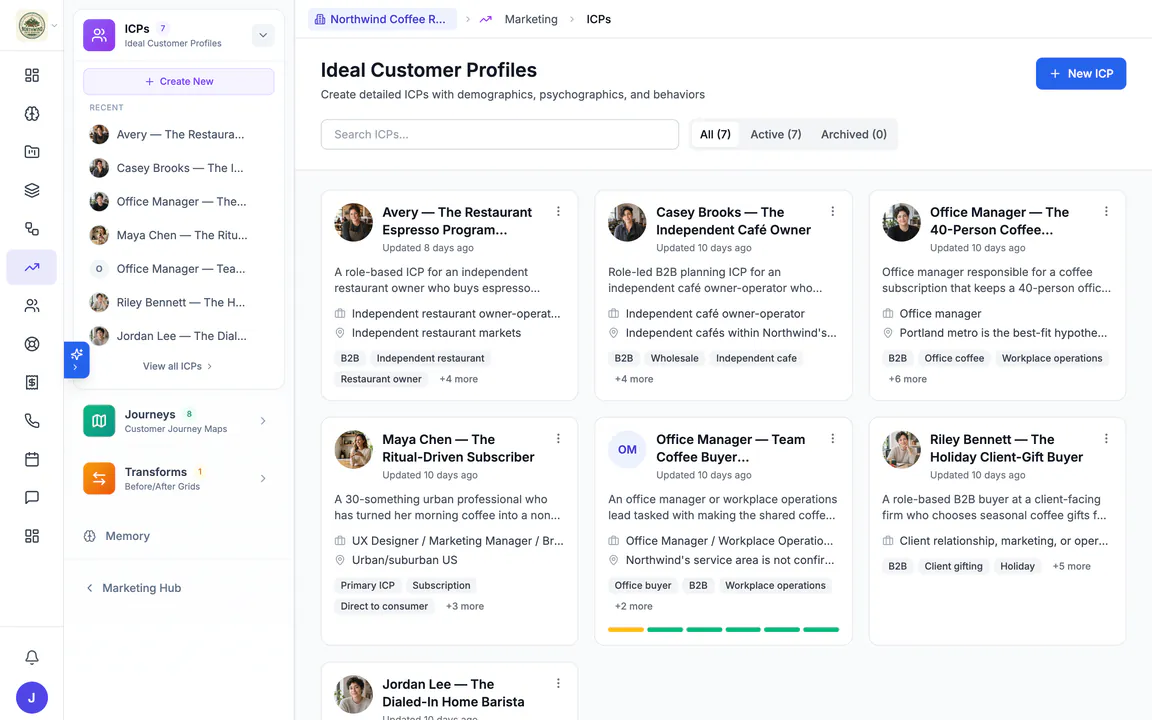
Task: Open Office Manager — The... recent item
Action: (179, 201)
